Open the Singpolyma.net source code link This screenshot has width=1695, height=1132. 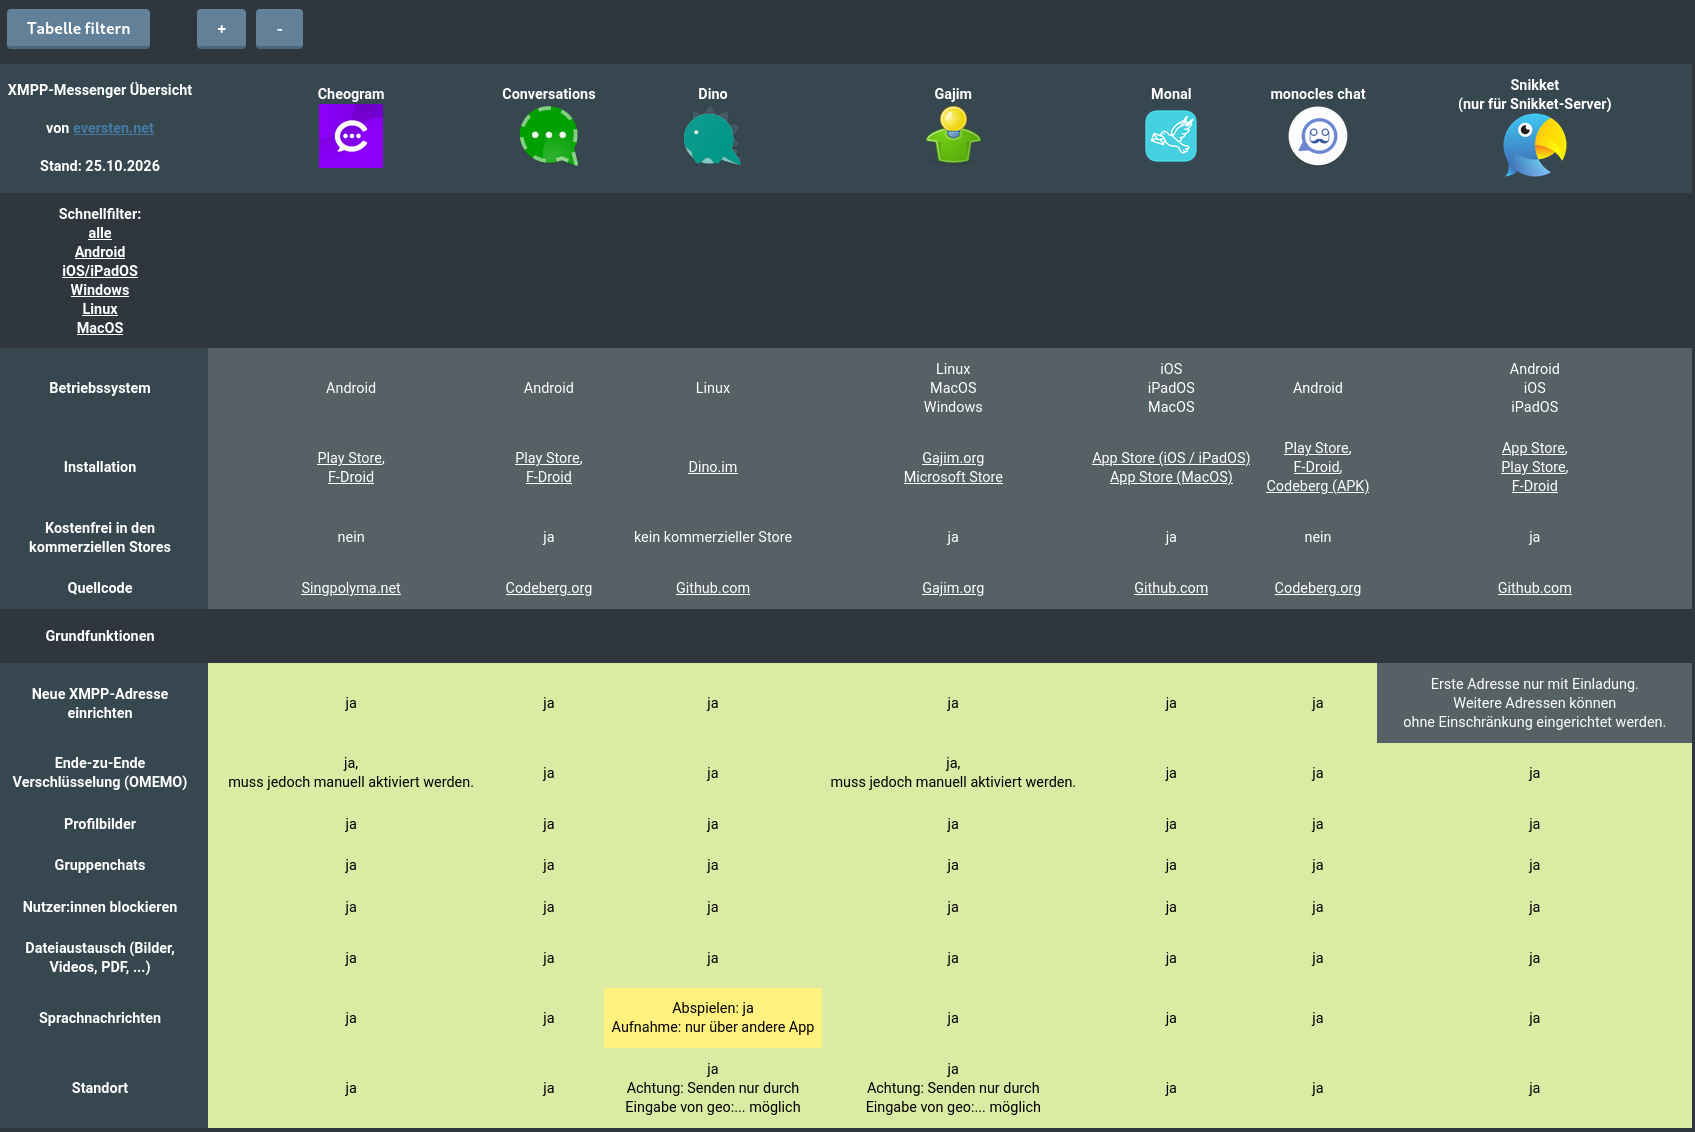coord(351,588)
